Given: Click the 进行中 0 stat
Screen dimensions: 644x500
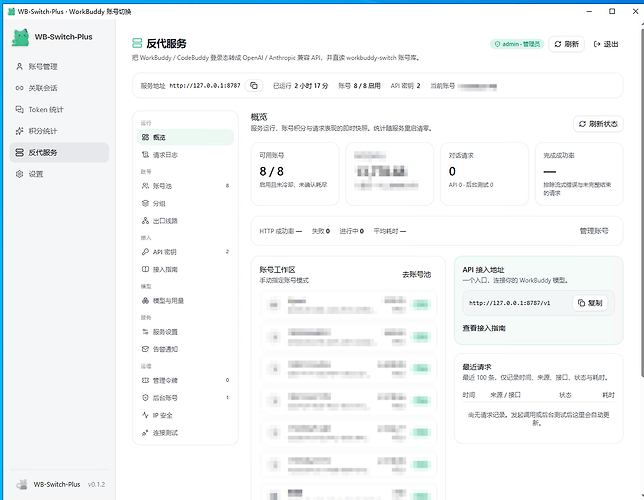Looking at the screenshot, I should point(352,231).
